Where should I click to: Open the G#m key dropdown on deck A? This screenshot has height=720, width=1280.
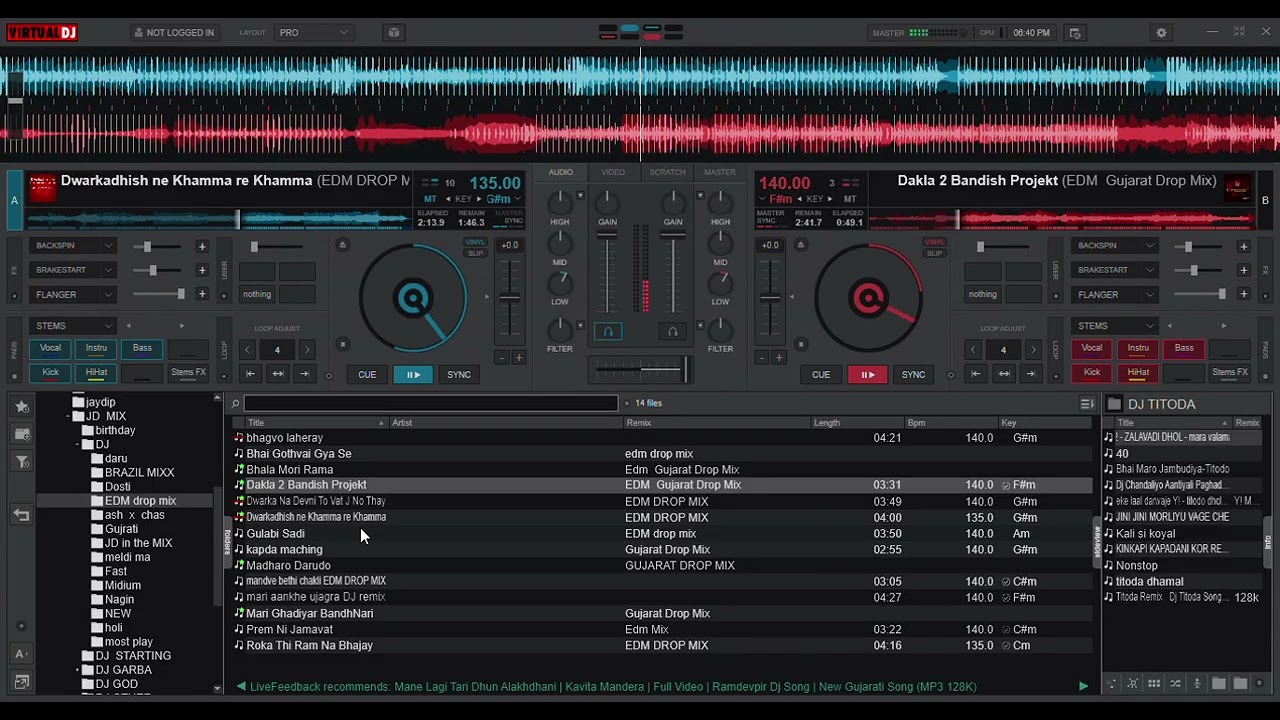click(x=502, y=199)
